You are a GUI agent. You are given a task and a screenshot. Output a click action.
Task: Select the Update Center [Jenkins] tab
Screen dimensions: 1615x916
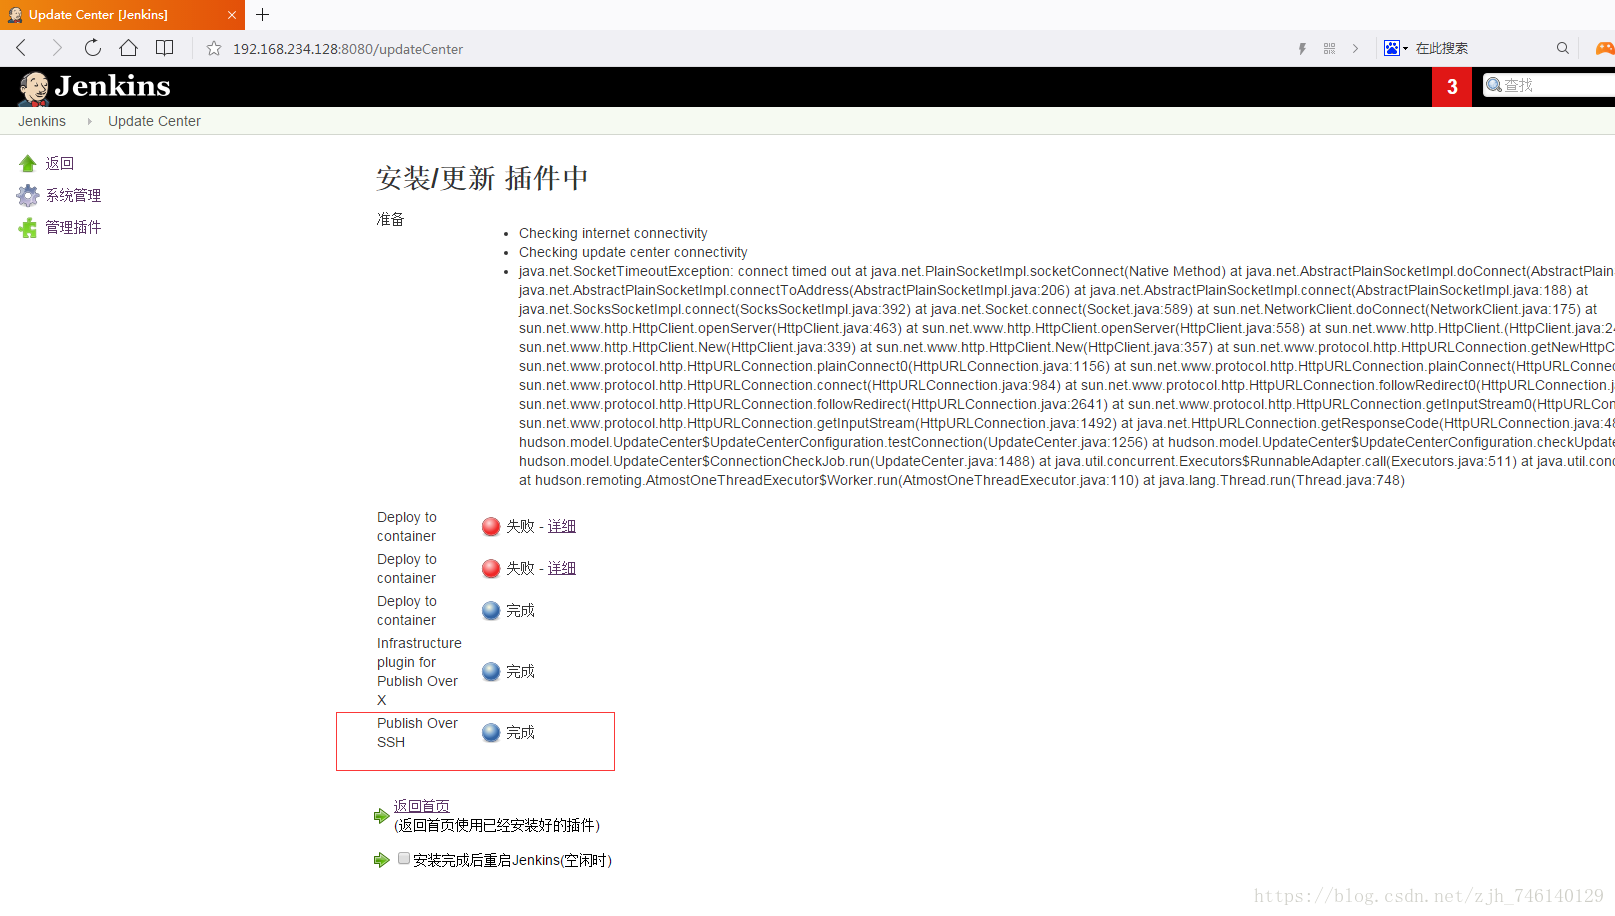click(x=122, y=15)
